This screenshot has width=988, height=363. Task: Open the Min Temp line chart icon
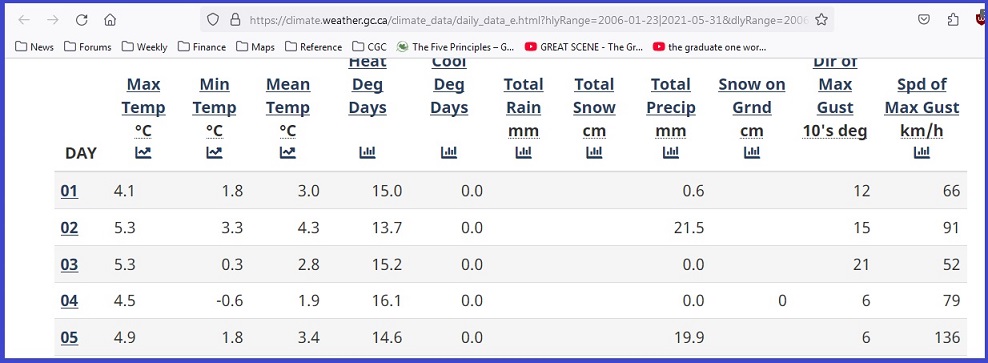point(214,152)
